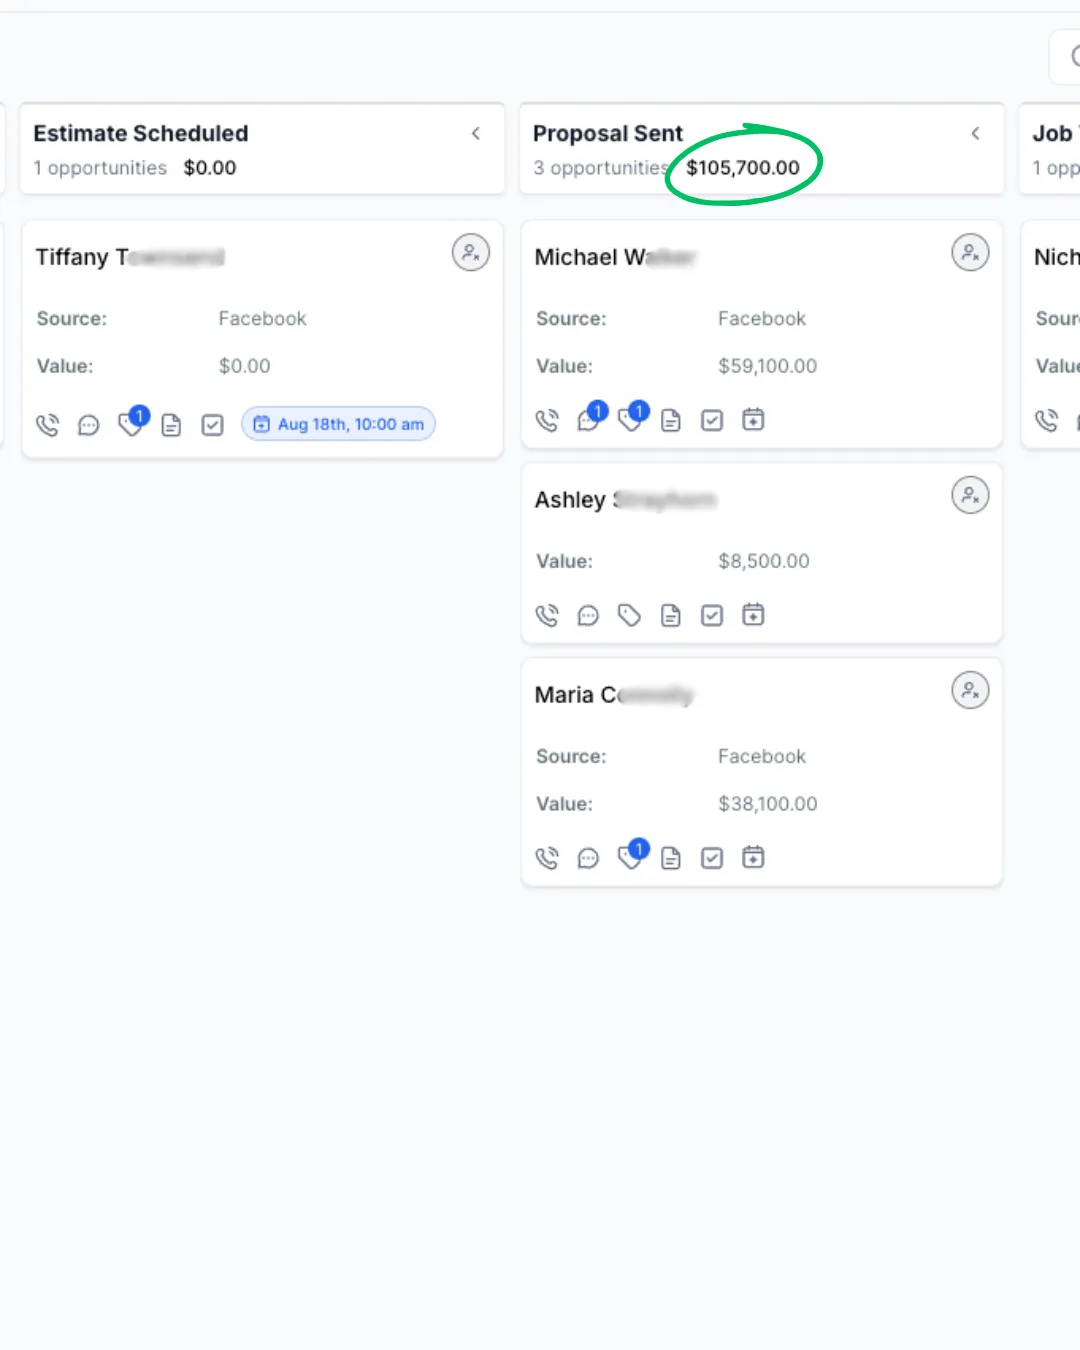
Task: Open the notes icon on Michael's card
Action: (x=671, y=421)
